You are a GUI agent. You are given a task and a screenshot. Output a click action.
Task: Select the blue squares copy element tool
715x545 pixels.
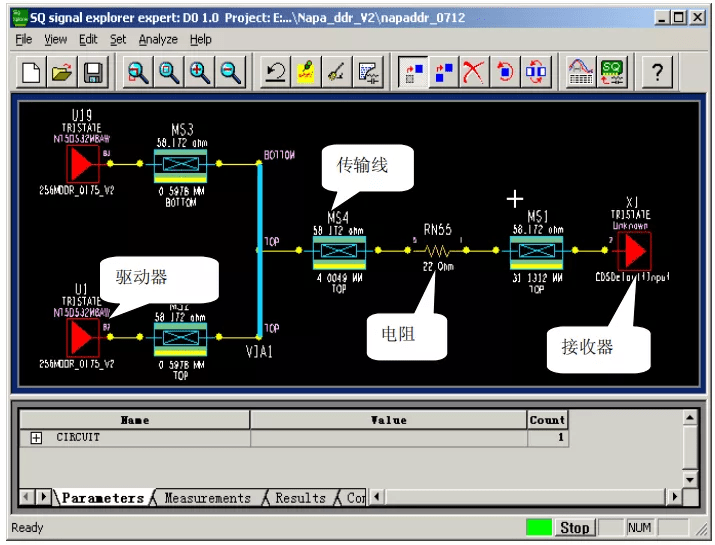444,72
